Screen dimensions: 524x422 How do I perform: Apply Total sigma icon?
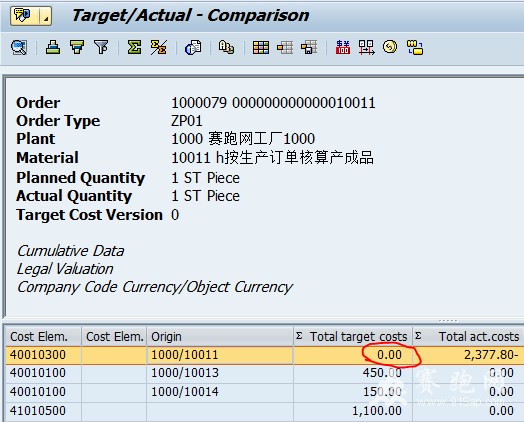(134, 47)
